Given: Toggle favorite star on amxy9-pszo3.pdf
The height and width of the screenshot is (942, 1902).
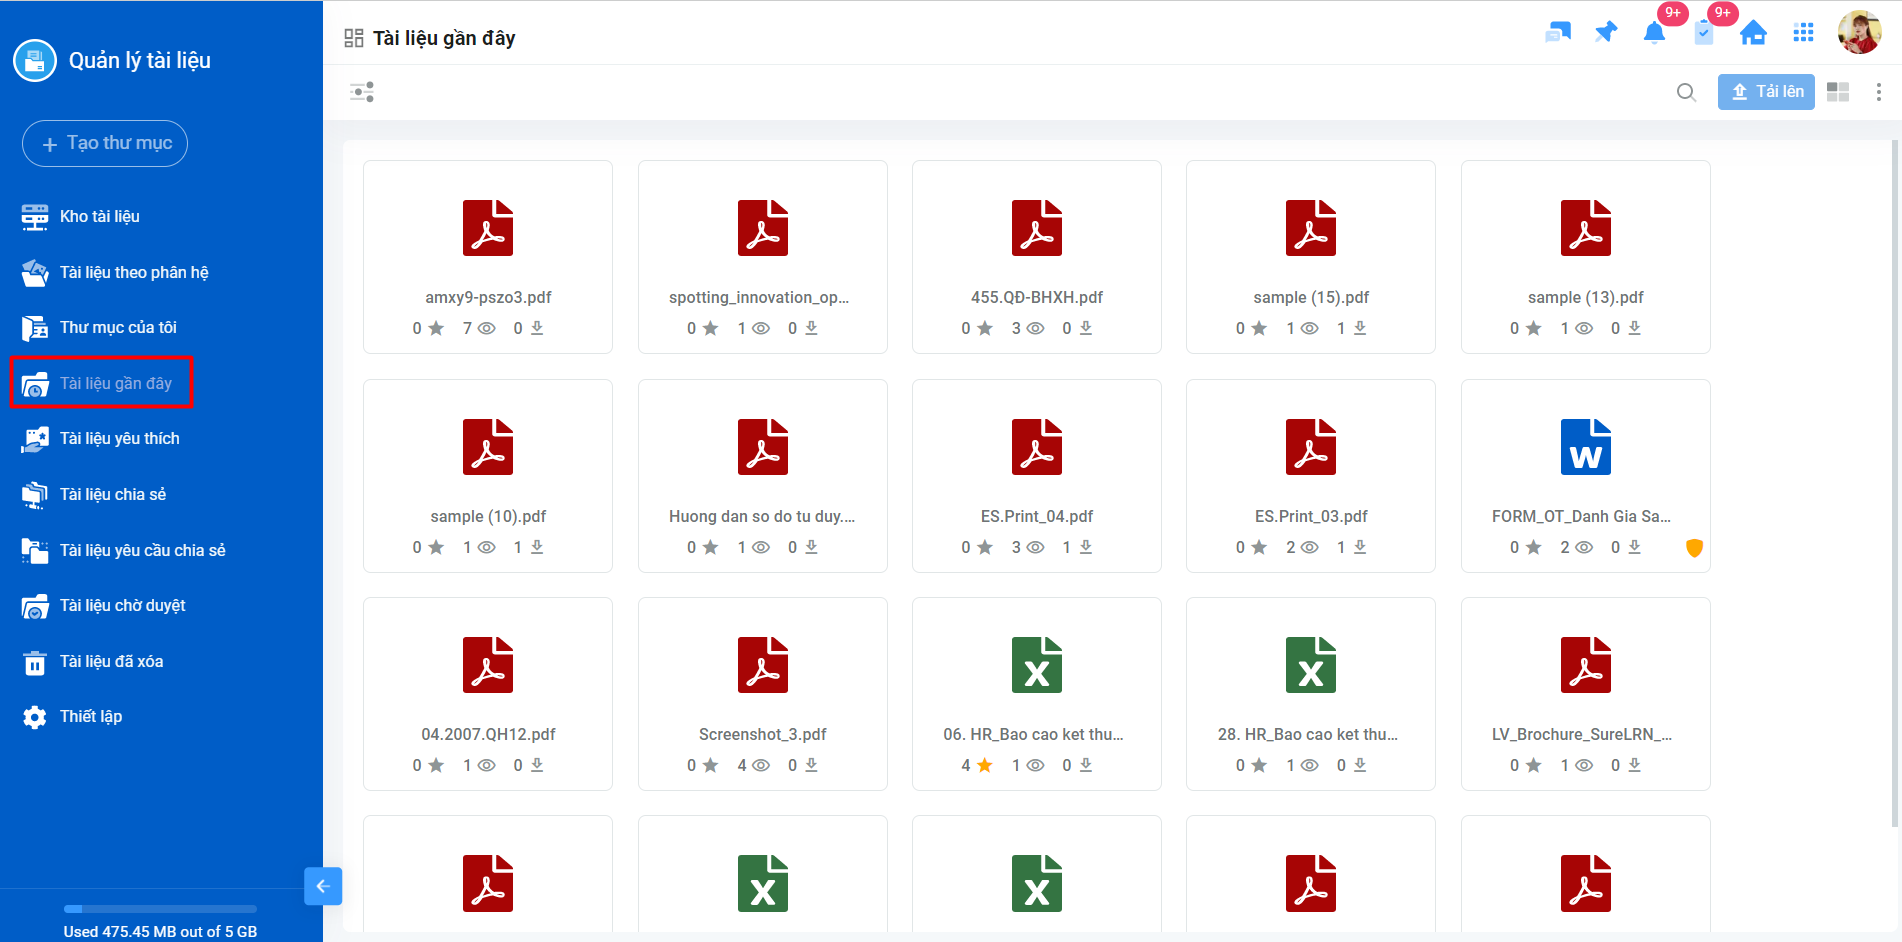Looking at the screenshot, I should [436, 328].
